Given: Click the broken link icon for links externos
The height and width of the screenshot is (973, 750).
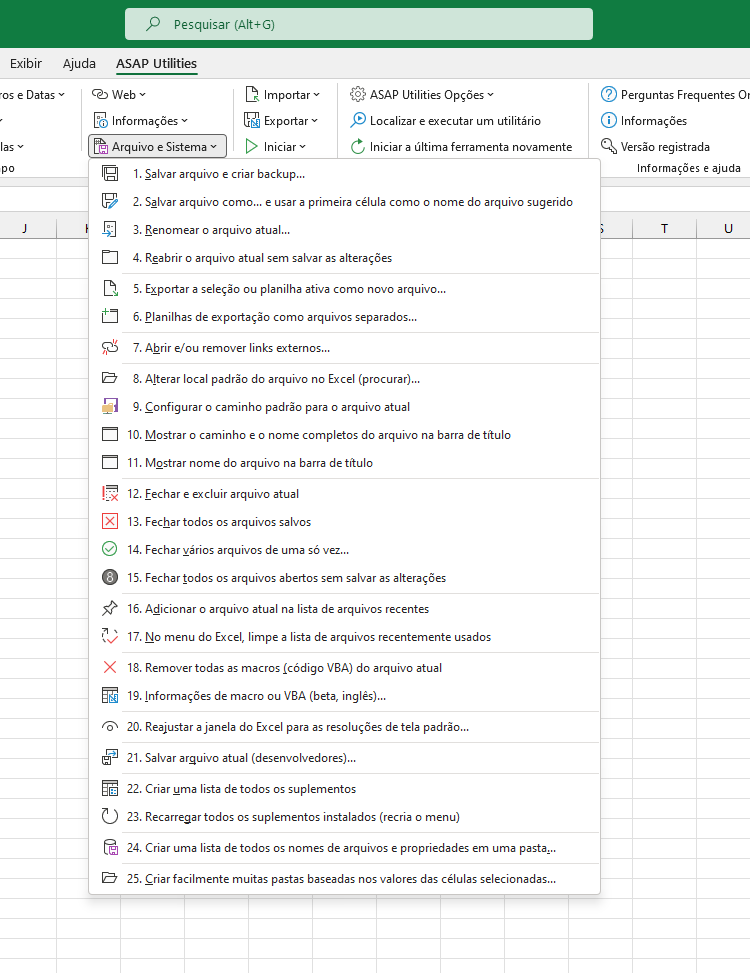Looking at the screenshot, I should coord(110,348).
